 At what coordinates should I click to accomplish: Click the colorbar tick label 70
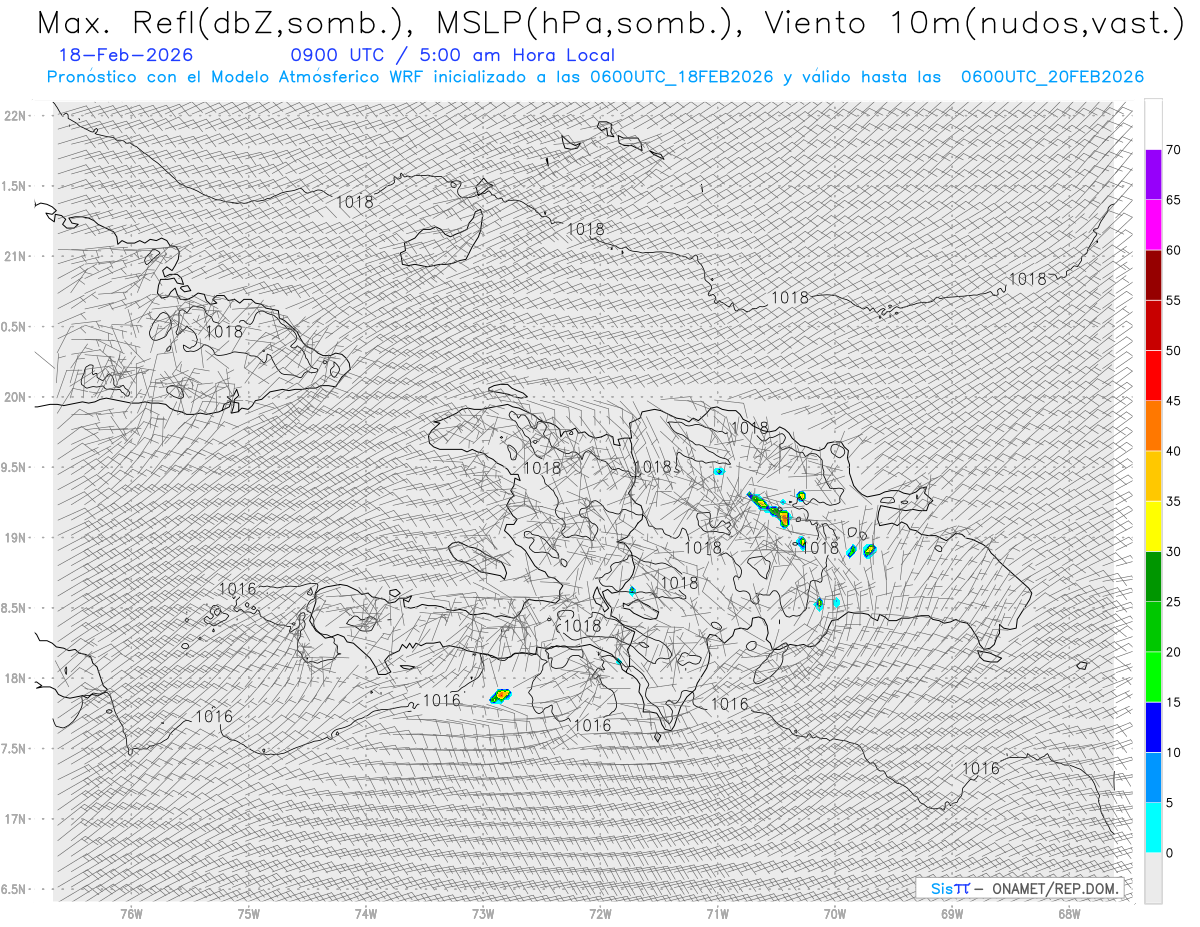click(x=1173, y=150)
